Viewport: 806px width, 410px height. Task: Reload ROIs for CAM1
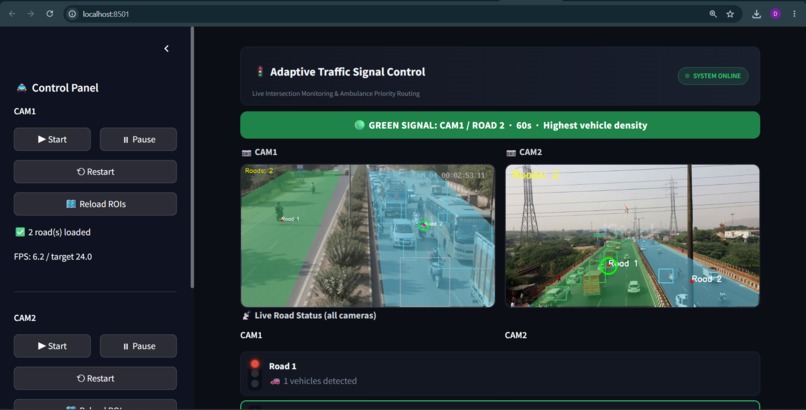click(x=95, y=204)
